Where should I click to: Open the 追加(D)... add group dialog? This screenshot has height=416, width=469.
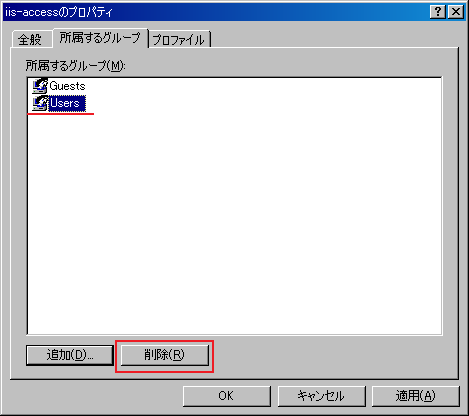coord(70,355)
